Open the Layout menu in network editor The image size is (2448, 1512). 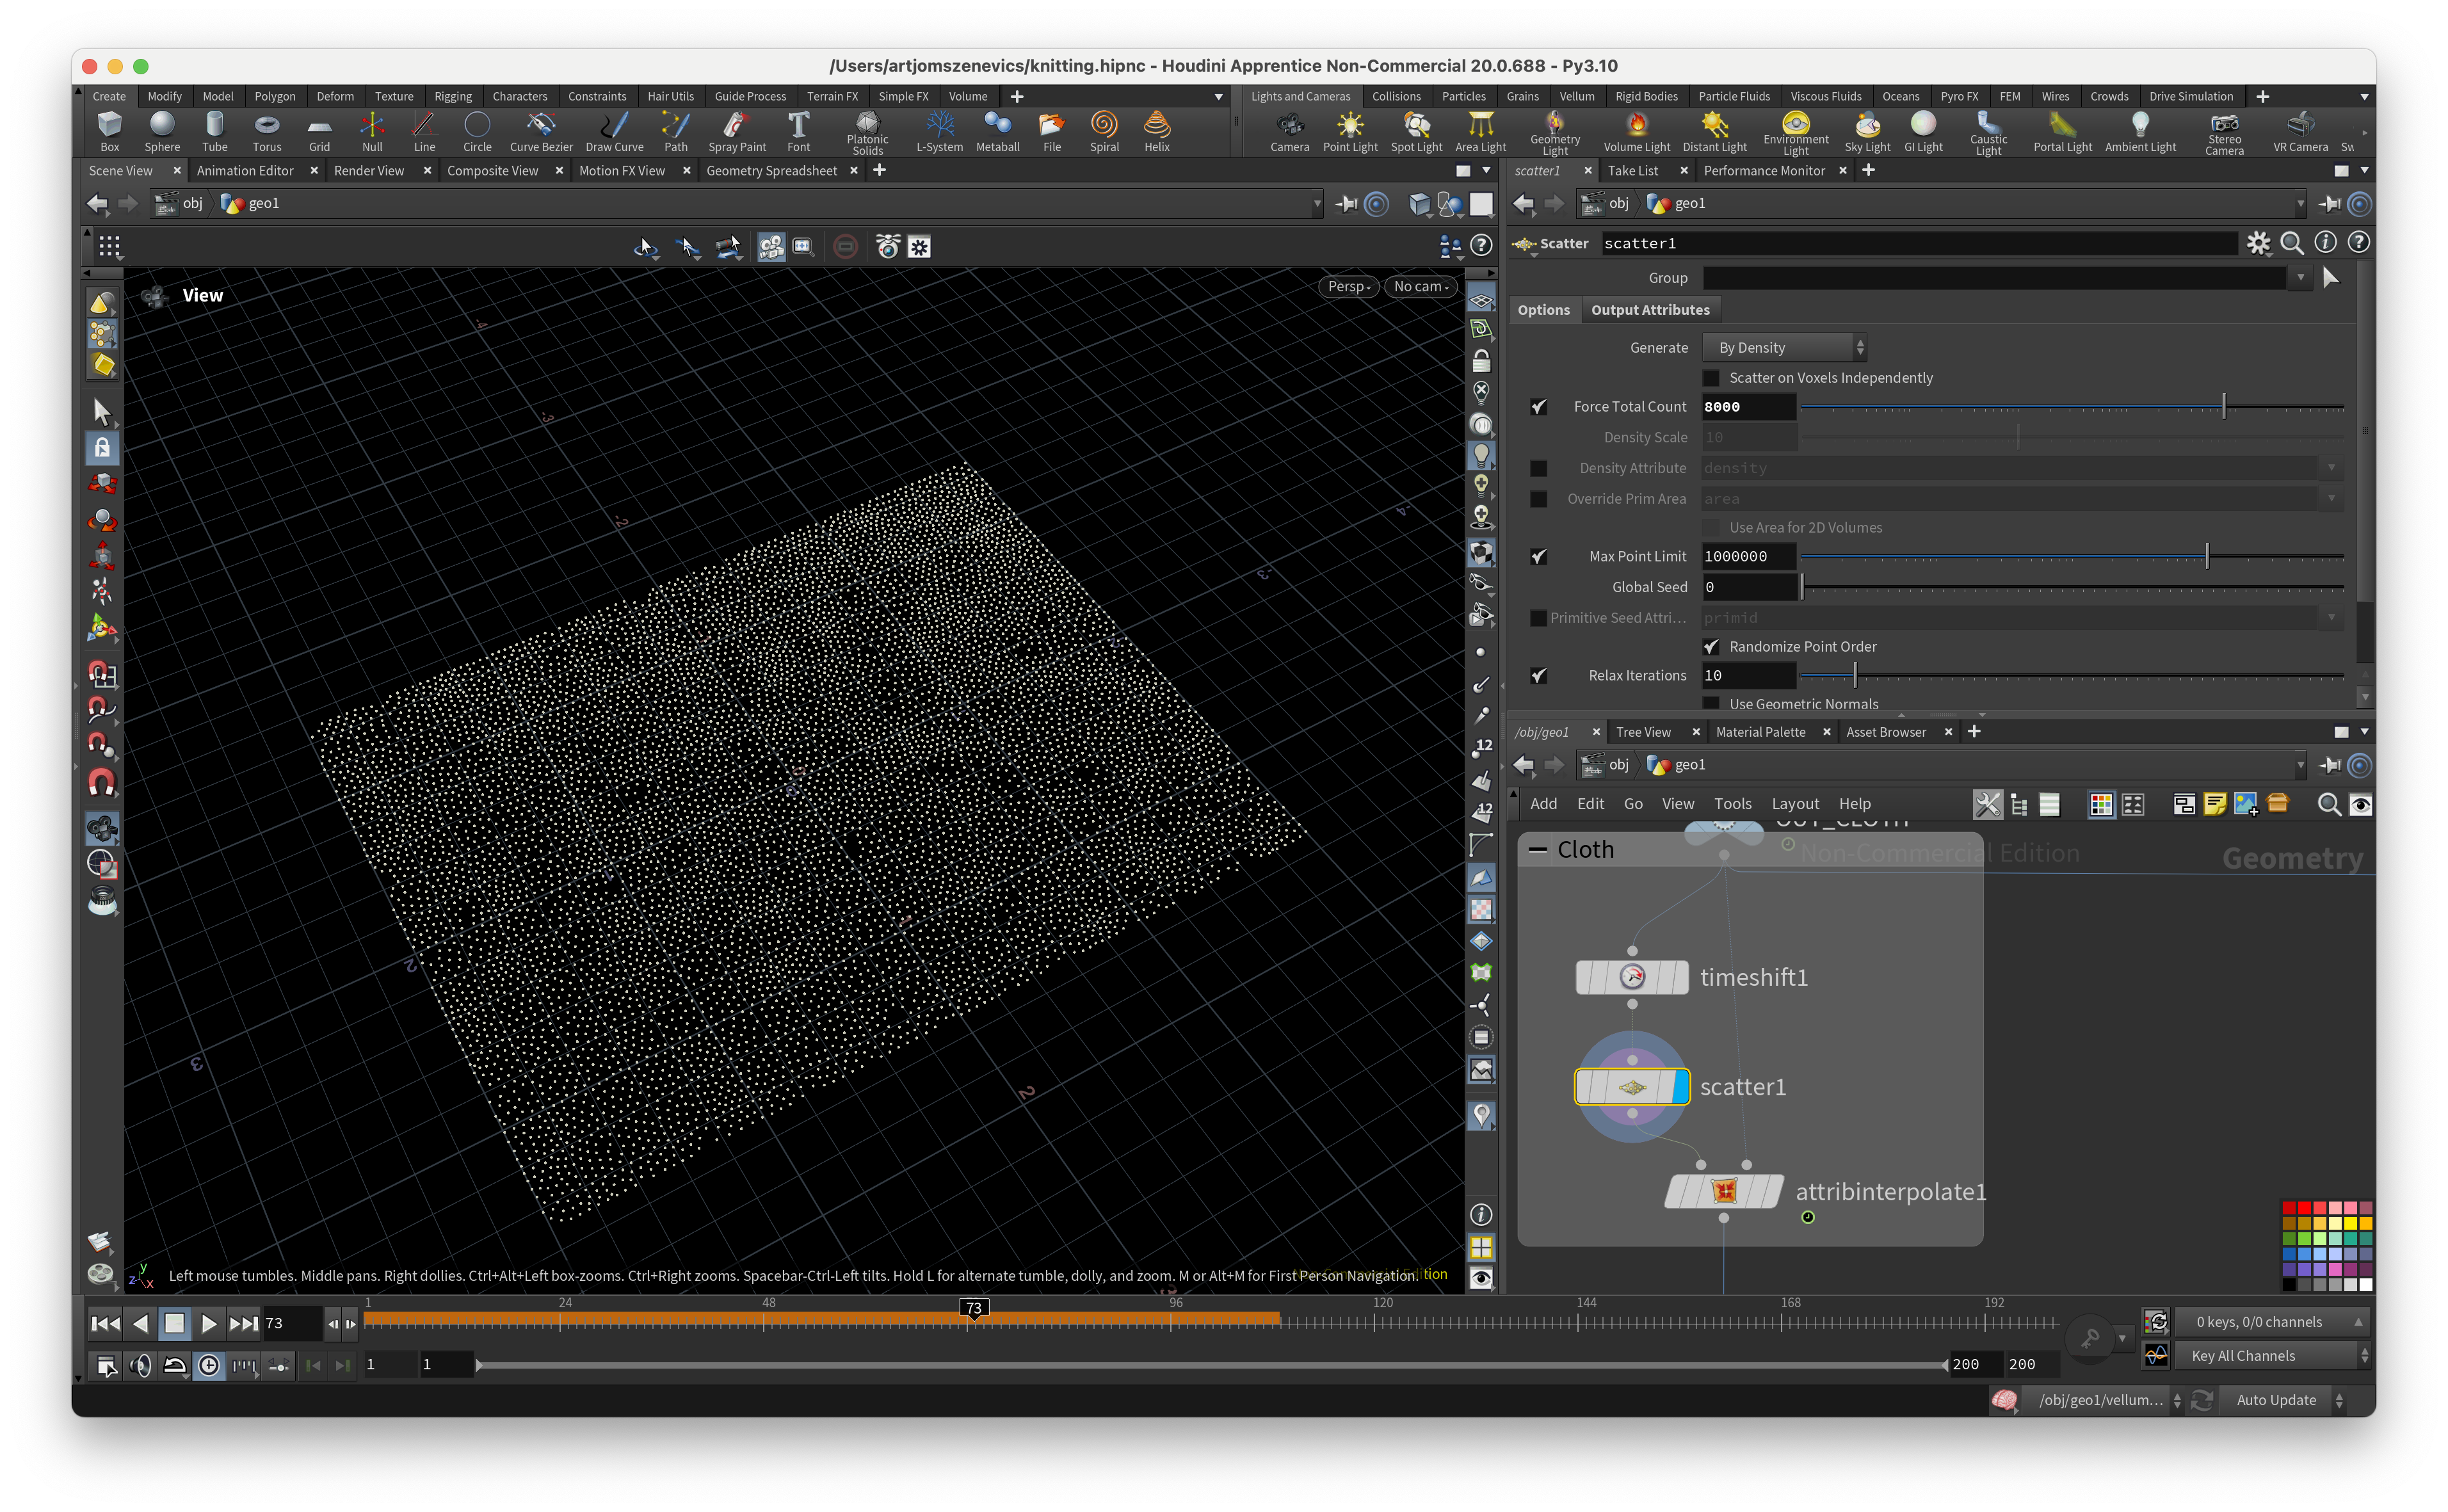click(1795, 804)
